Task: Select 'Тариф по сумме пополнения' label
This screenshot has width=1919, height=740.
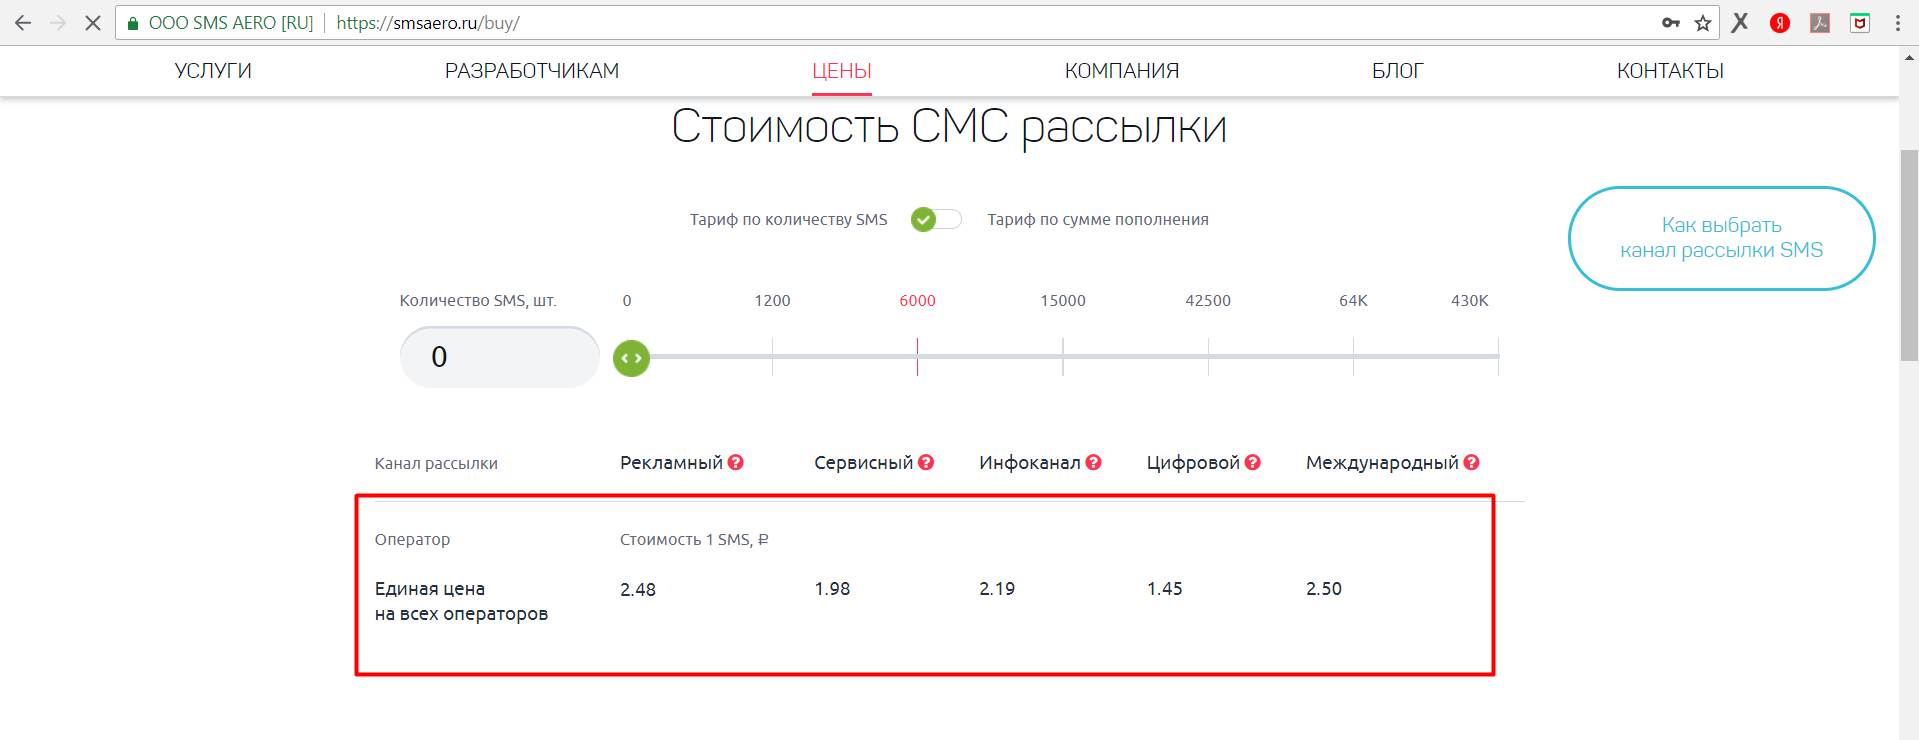Action: (x=1098, y=219)
